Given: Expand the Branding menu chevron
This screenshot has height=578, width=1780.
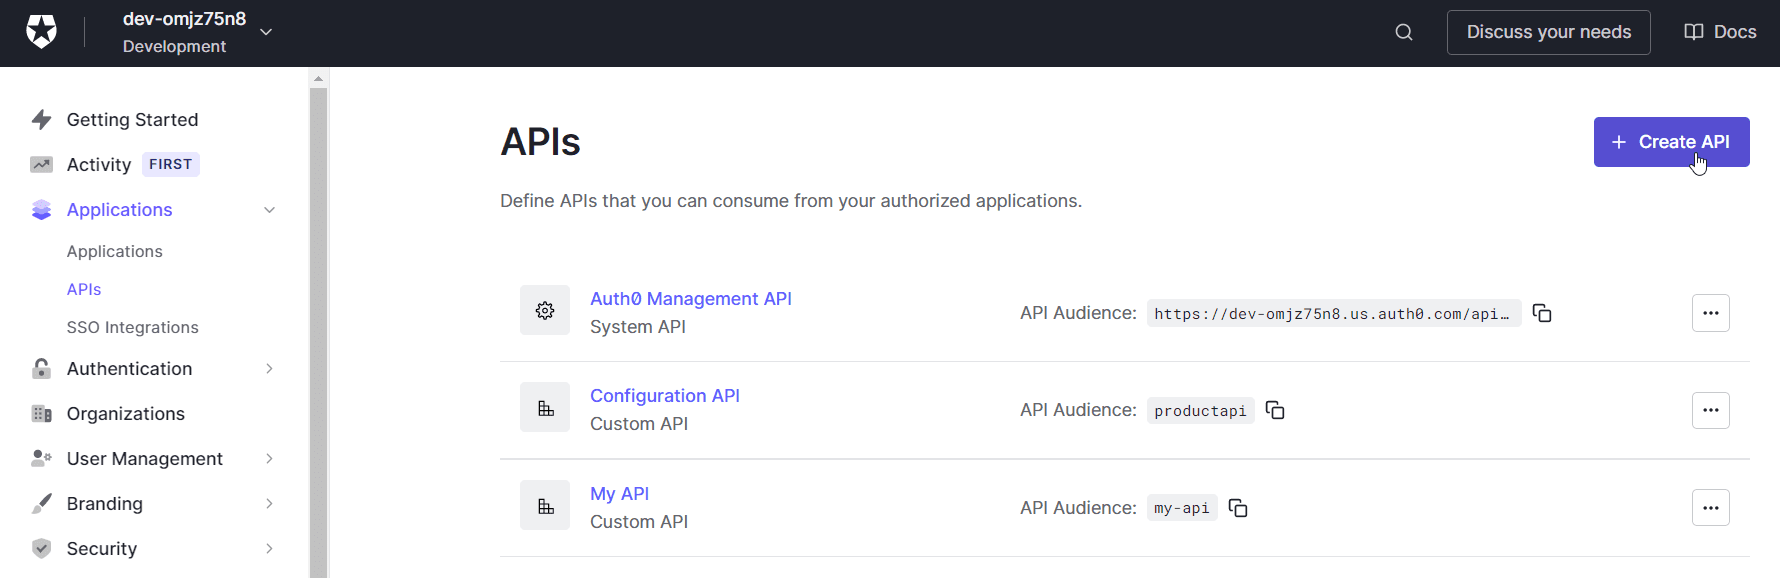Looking at the screenshot, I should point(269,504).
